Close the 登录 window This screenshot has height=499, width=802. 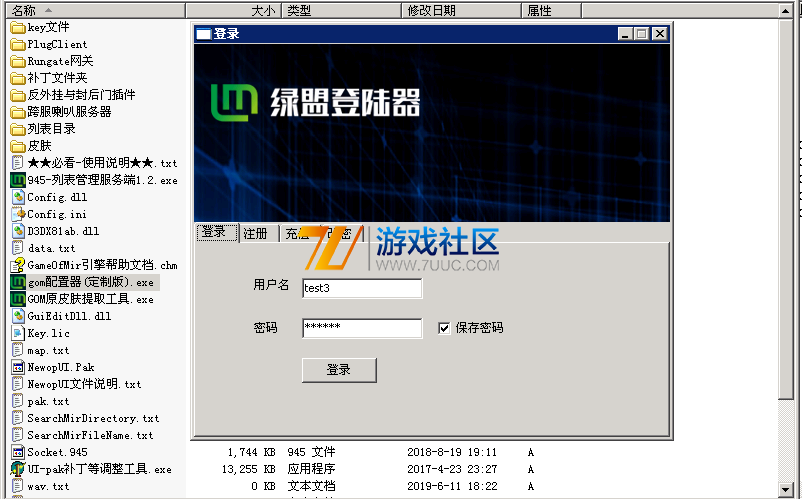tap(660, 34)
